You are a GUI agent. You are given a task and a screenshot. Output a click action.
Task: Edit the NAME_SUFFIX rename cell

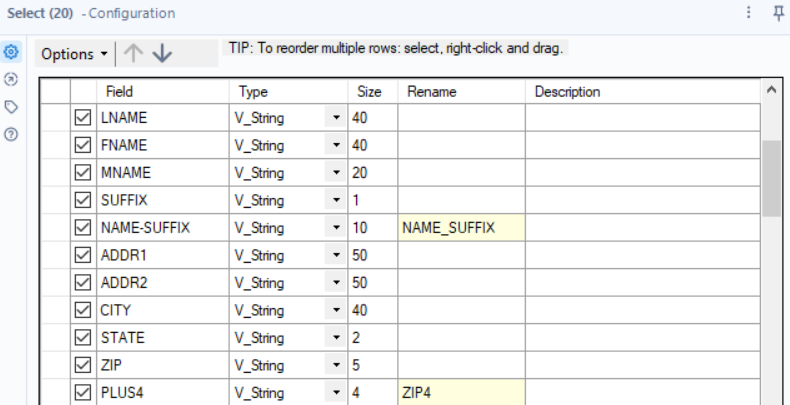pyautogui.click(x=461, y=228)
